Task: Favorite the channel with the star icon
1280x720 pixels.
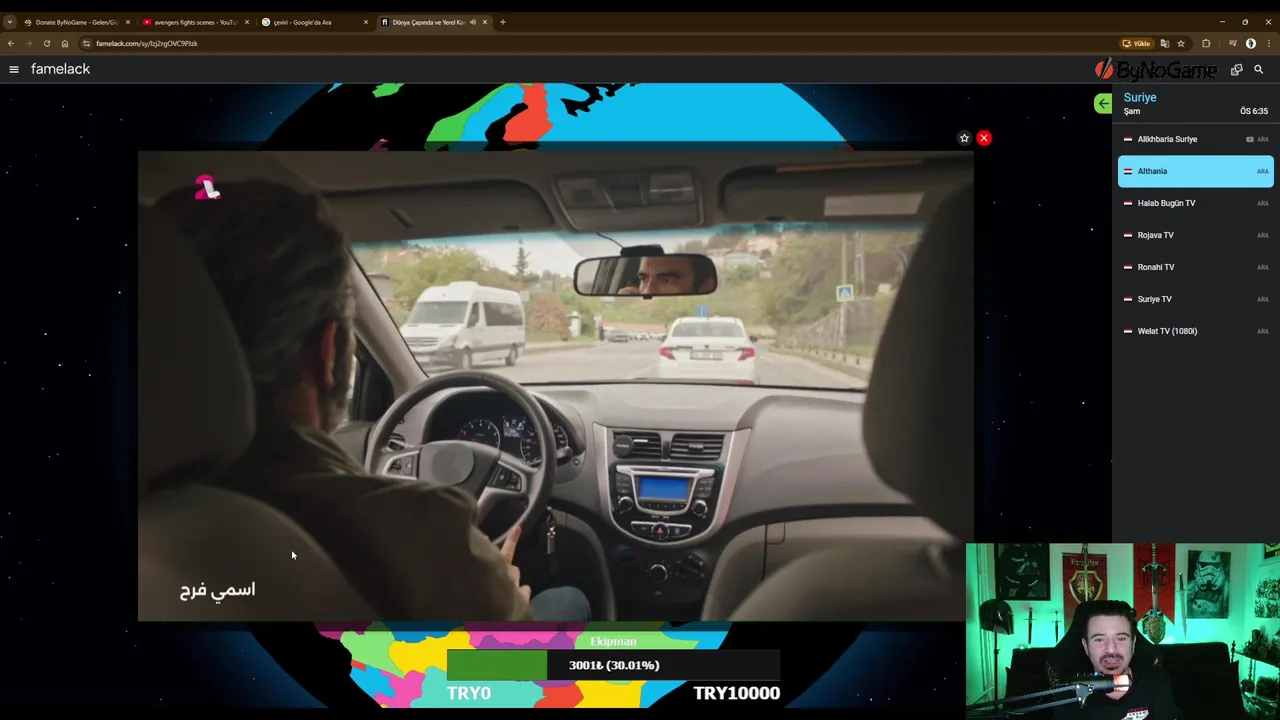Action: click(x=964, y=138)
